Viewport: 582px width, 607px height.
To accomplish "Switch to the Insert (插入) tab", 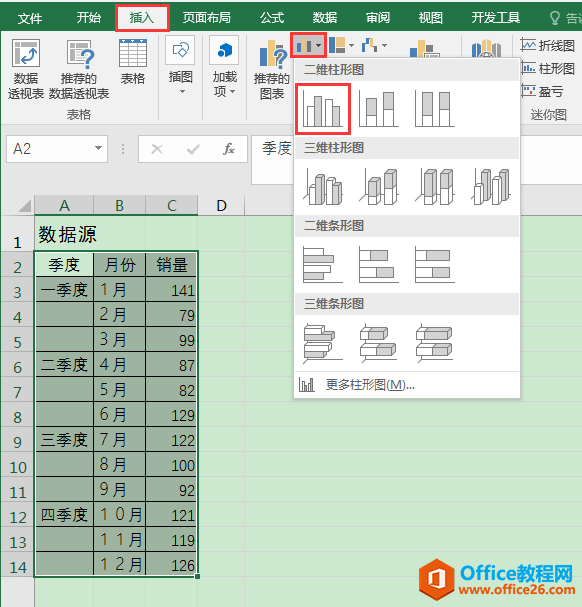I will point(142,18).
